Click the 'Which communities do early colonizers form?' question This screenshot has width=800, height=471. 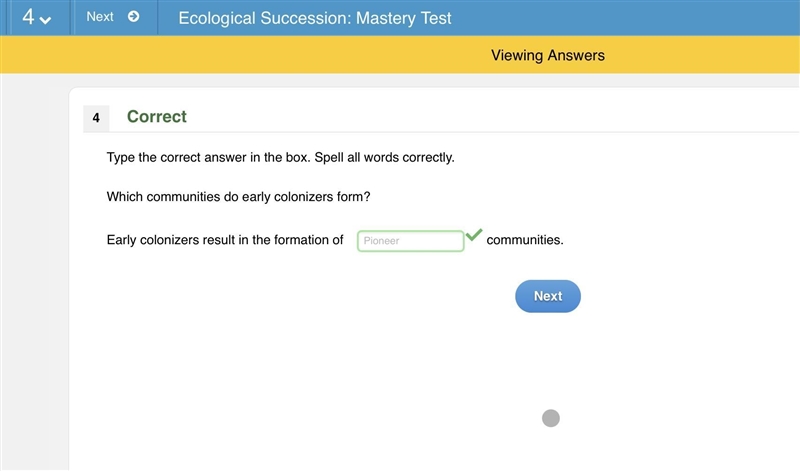coord(238,196)
